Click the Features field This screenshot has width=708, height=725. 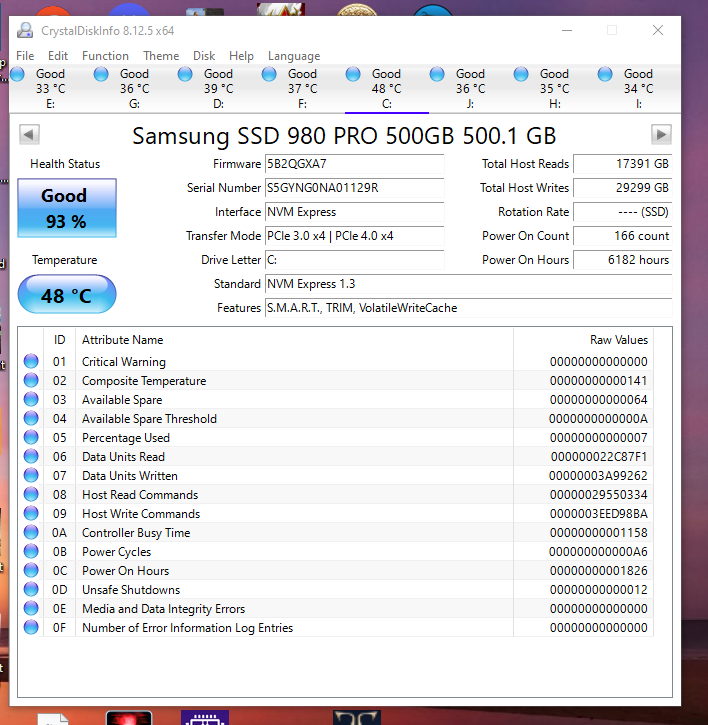tap(468, 308)
